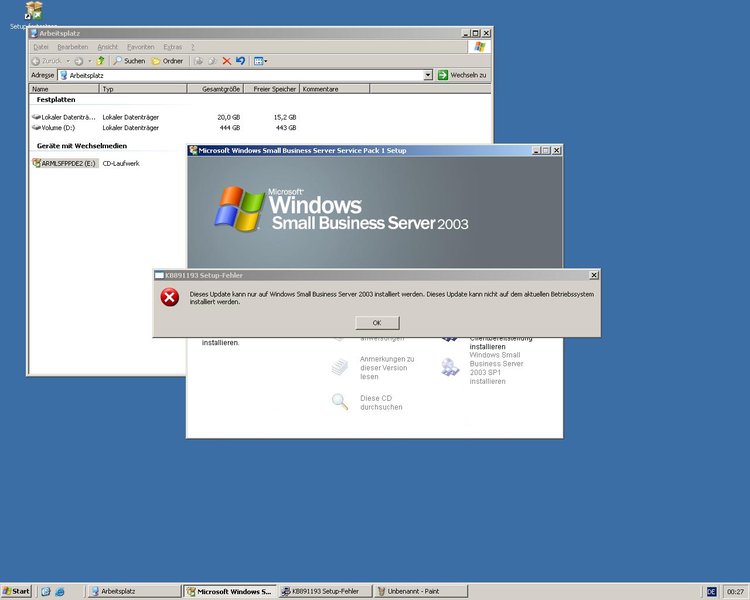Click the Wechseln zu go button
The height and width of the screenshot is (600, 750).
tap(463, 75)
